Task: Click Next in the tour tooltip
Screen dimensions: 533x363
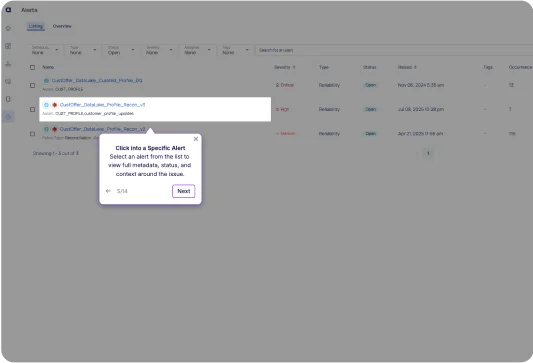Action: (184, 191)
